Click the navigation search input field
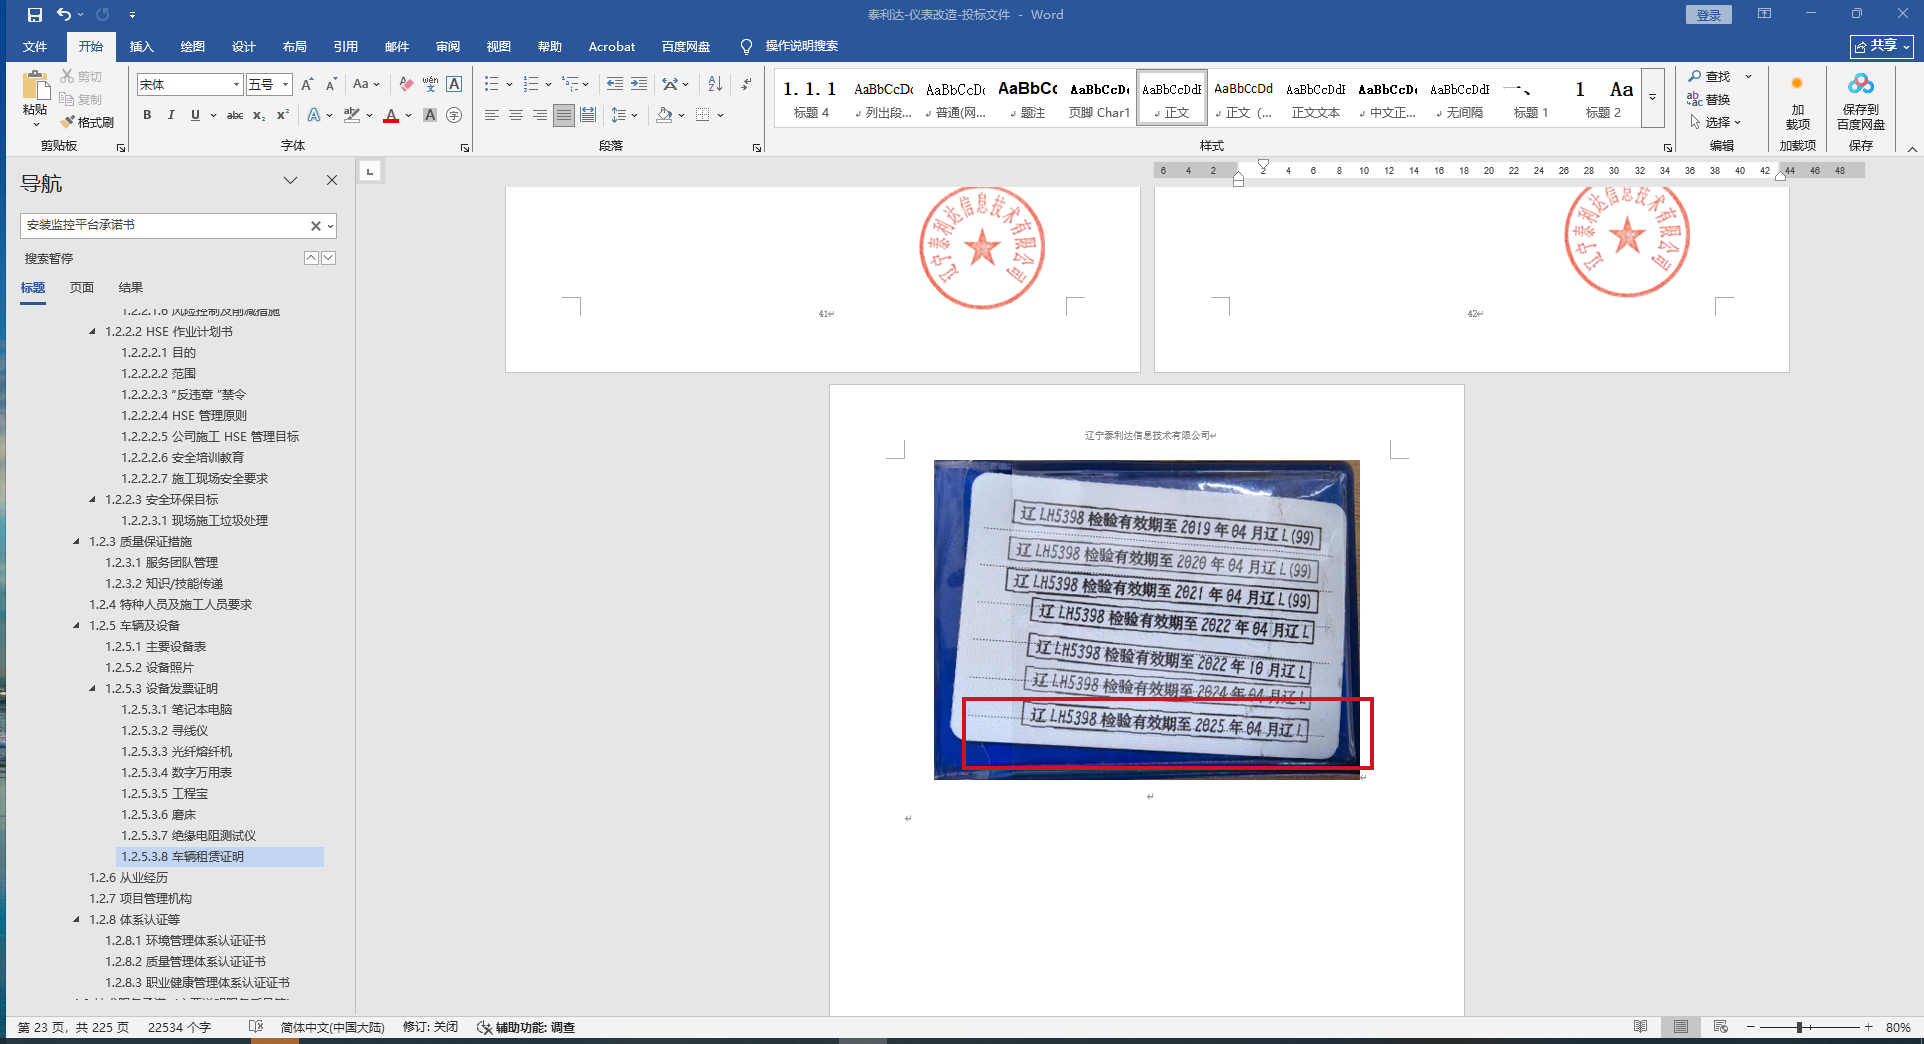The image size is (1924, 1044). 165,226
